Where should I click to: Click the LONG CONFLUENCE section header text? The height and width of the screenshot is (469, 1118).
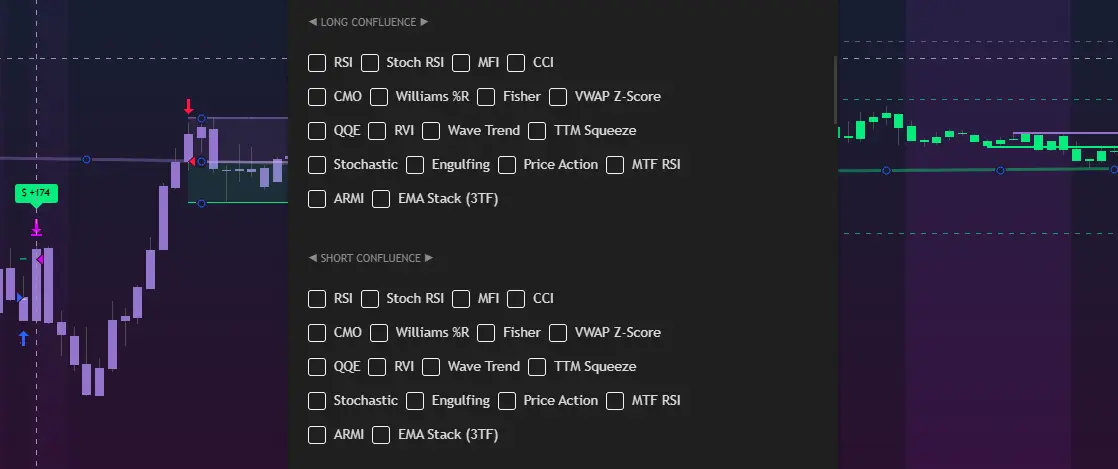coord(367,22)
